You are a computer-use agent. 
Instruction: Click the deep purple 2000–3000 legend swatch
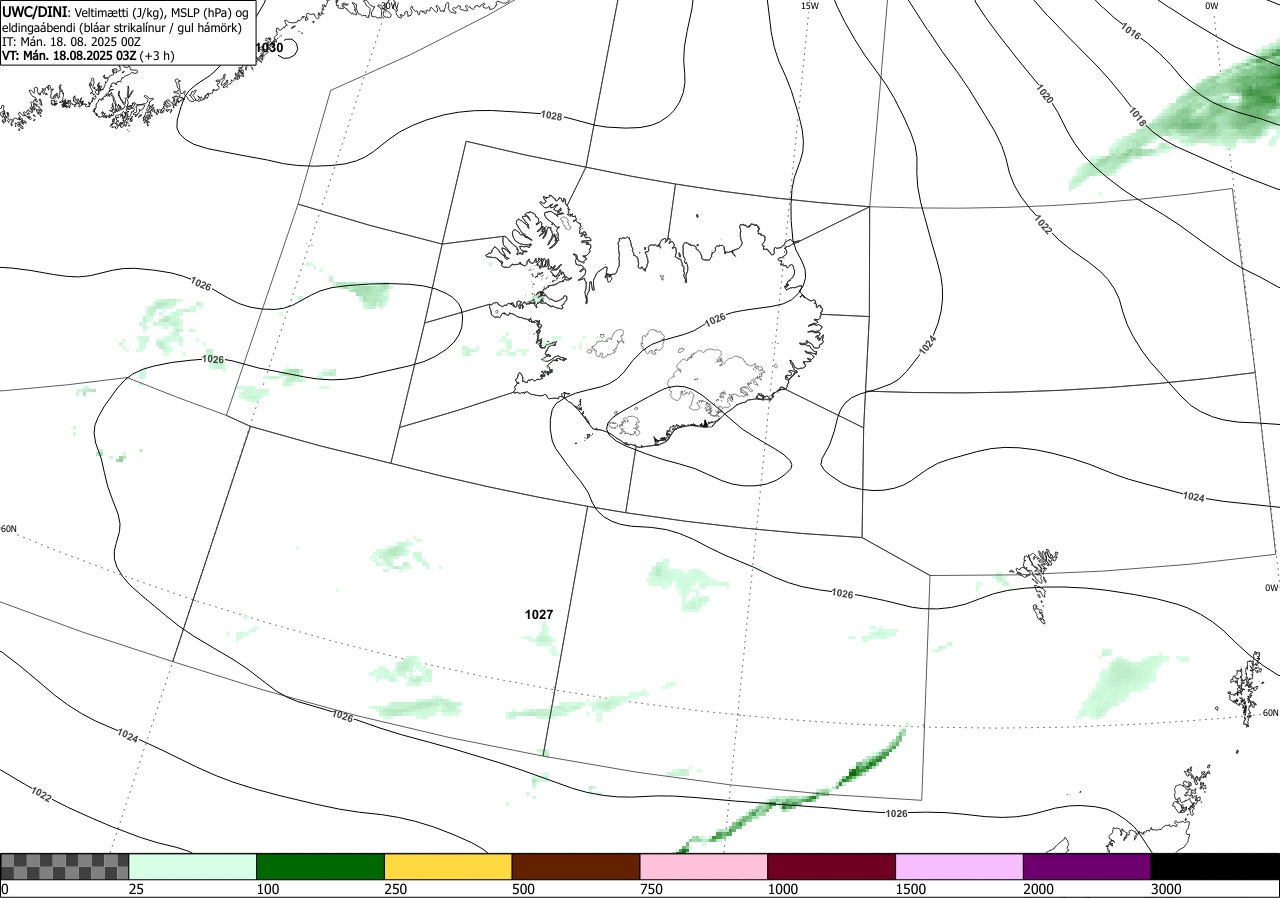tap(1088, 866)
